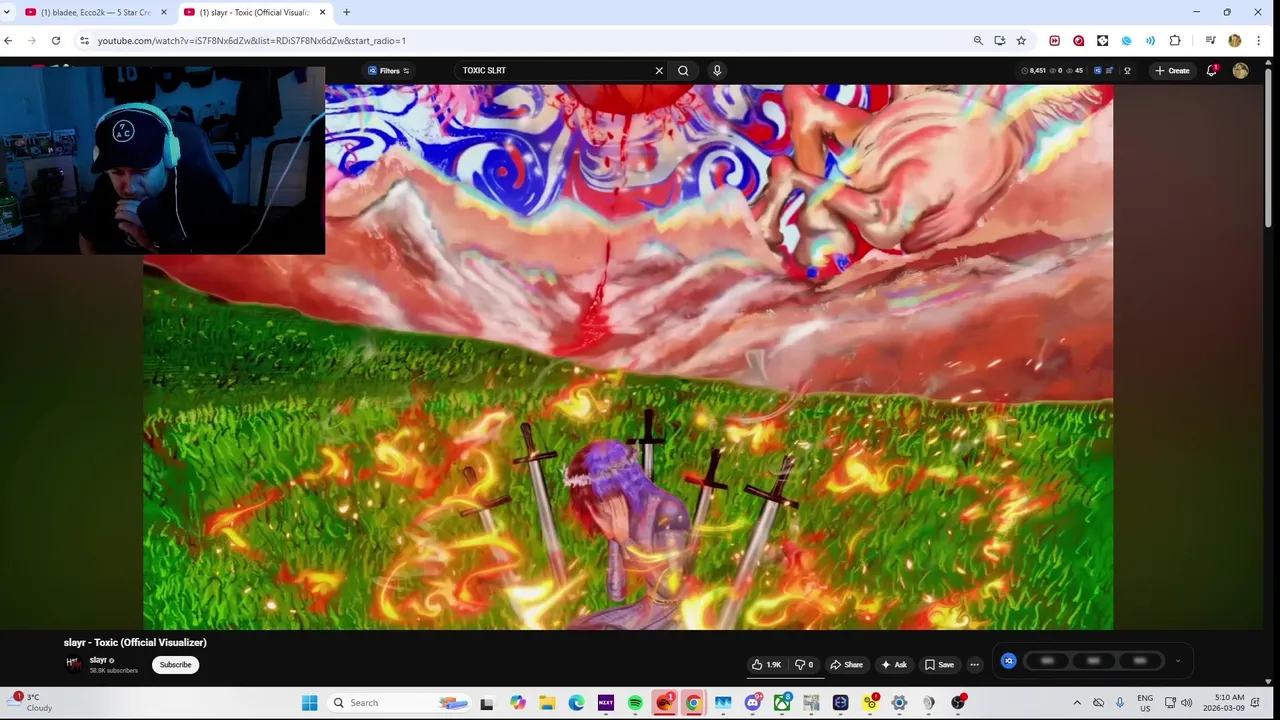Open slayr channel name link

[98, 660]
